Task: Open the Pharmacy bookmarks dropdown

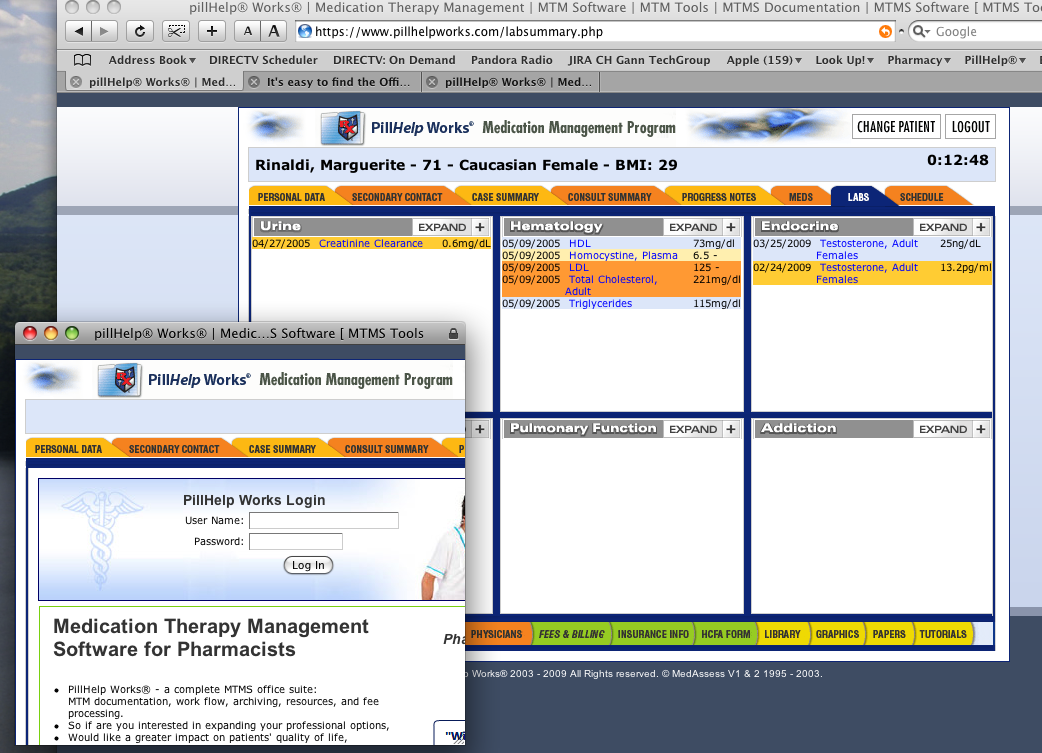Action: pos(919,60)
